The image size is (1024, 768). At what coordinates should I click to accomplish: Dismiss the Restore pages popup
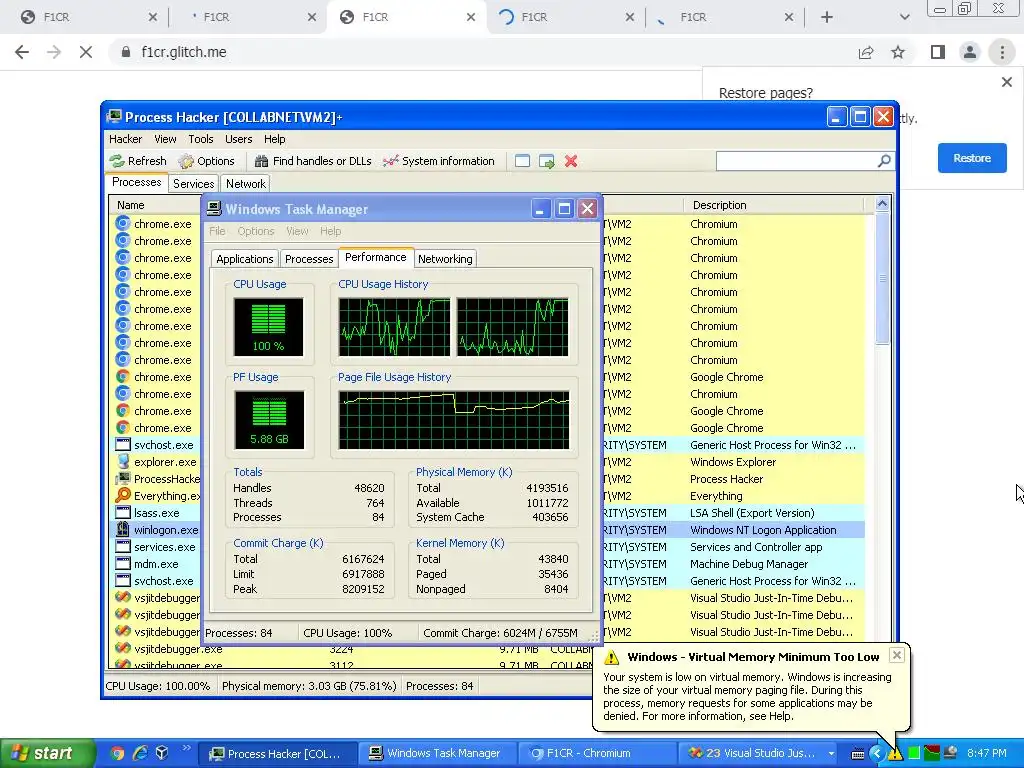coord(1006,82)
